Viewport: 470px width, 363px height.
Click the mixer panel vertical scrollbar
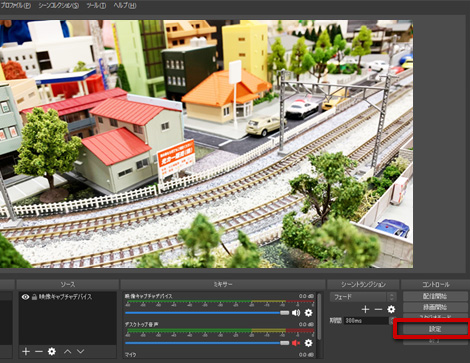319,317
